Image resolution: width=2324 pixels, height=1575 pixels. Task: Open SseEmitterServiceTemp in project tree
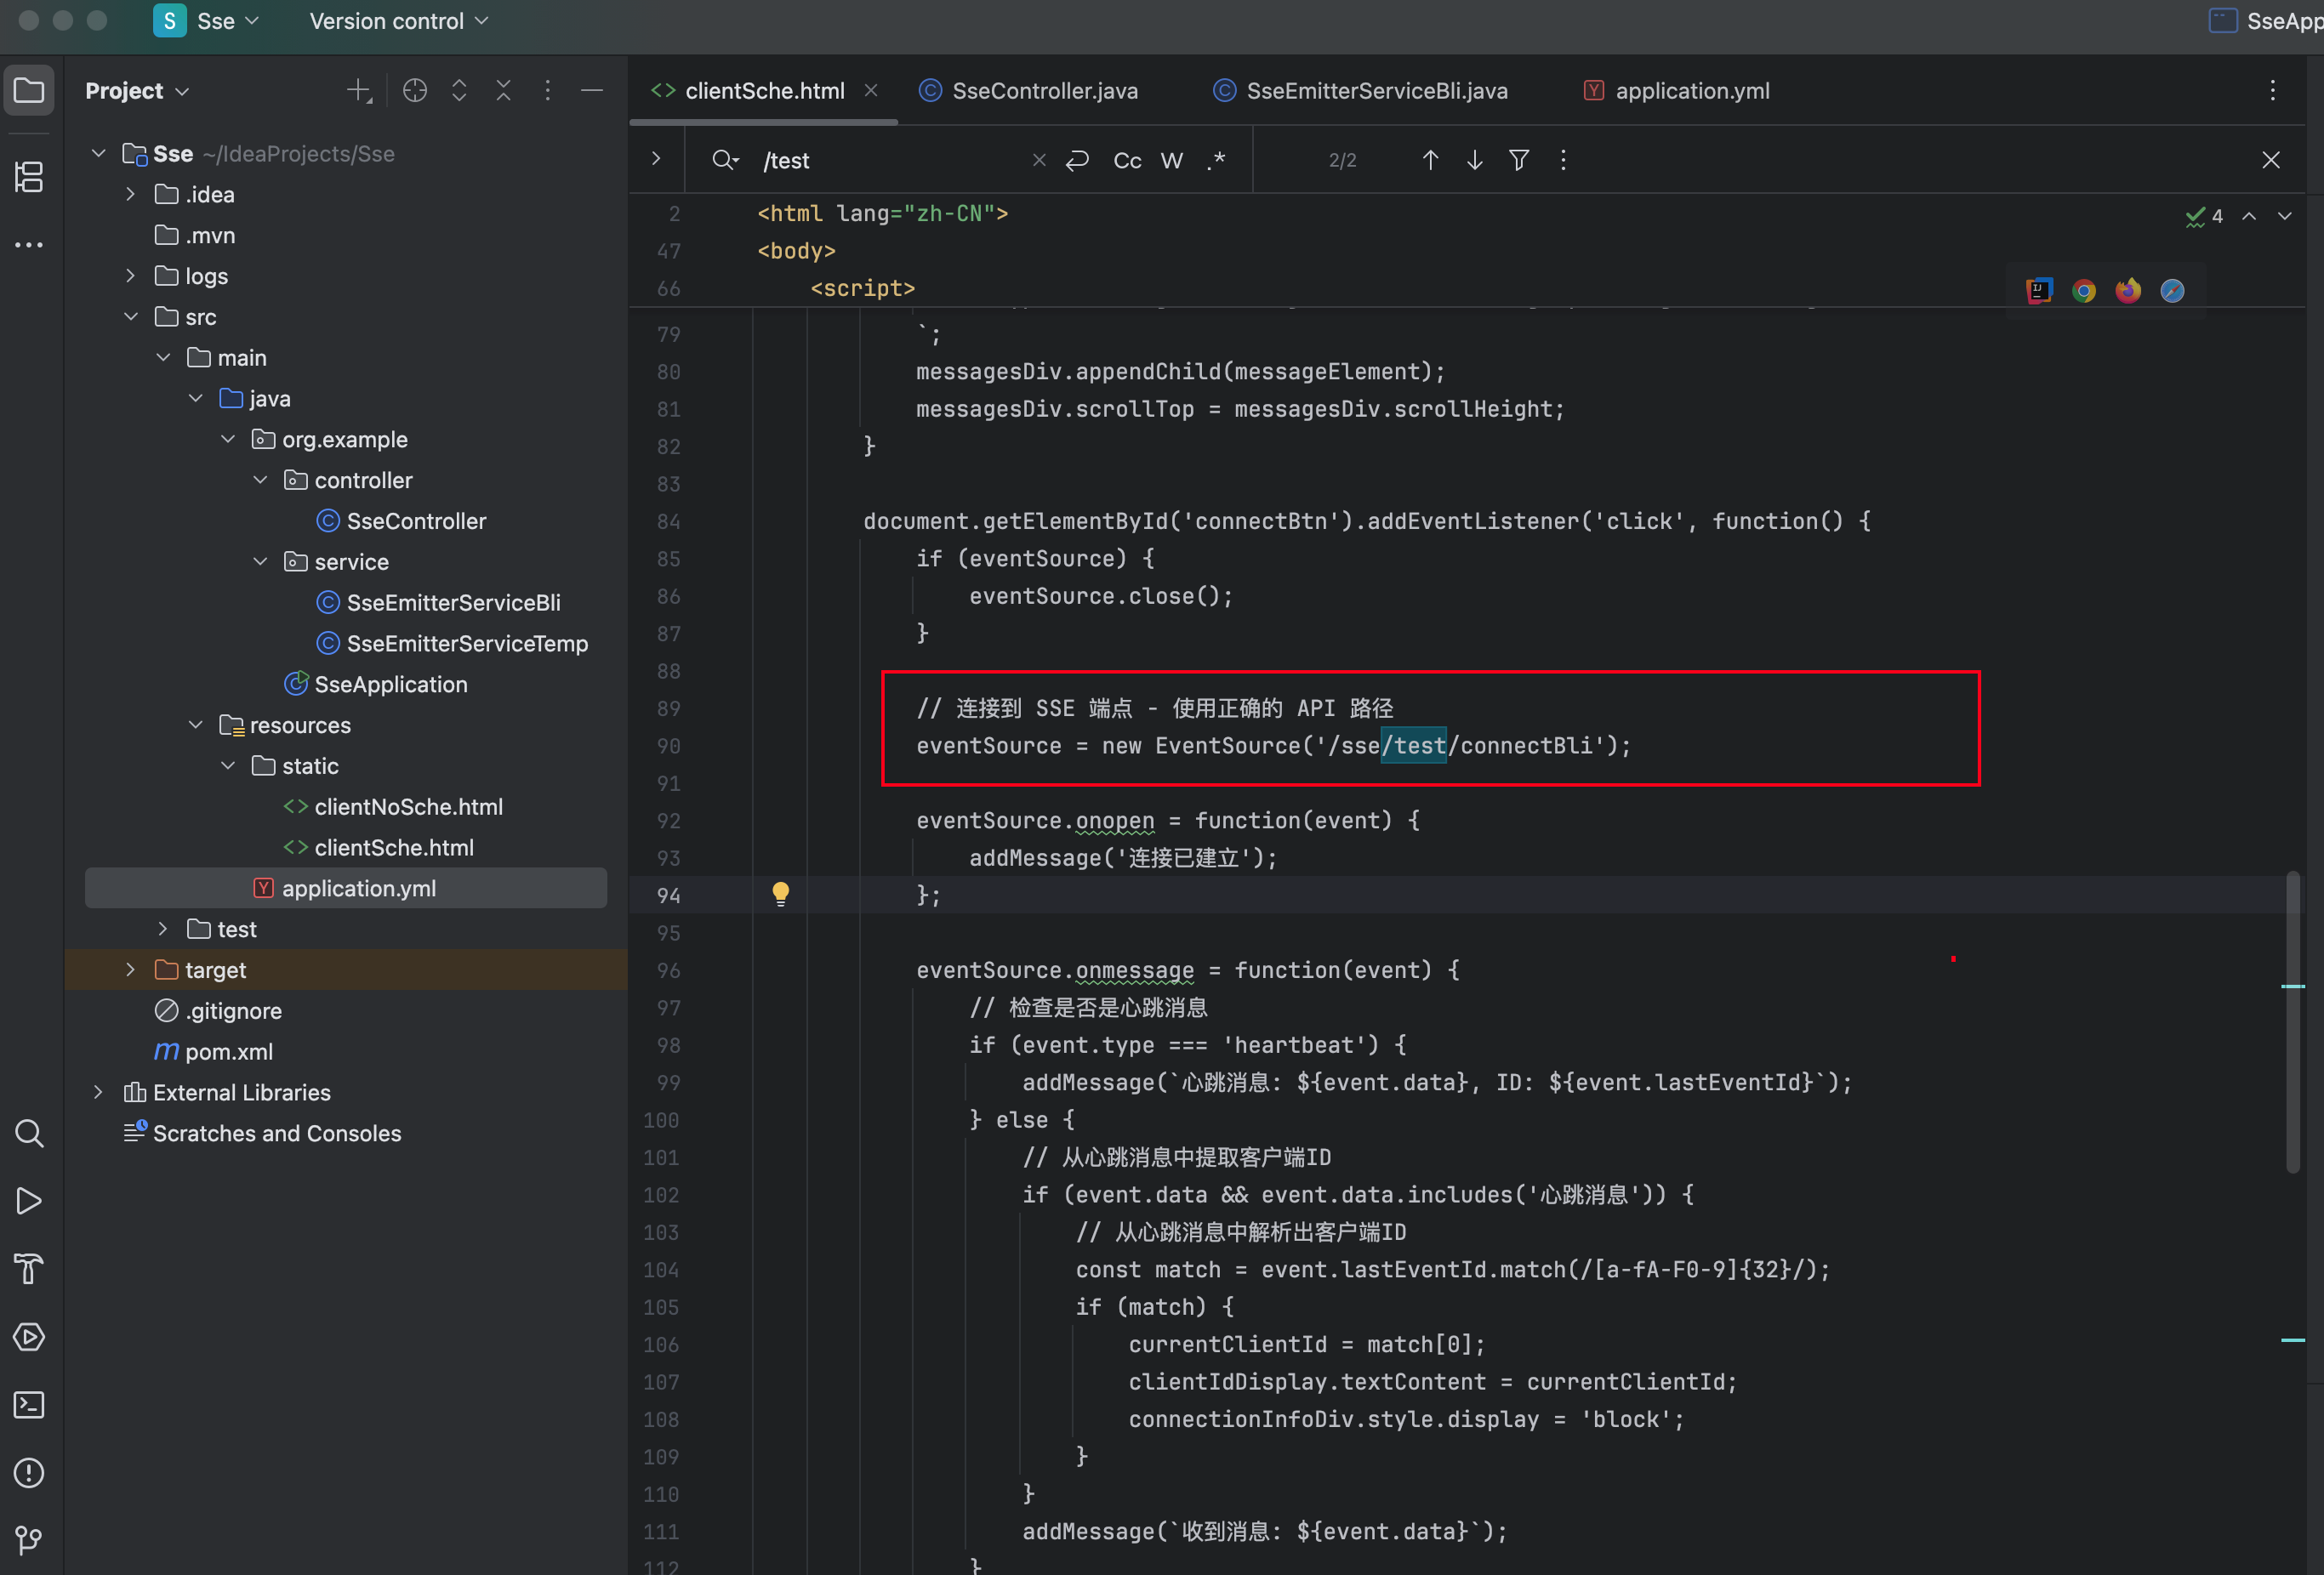(467, 644)
